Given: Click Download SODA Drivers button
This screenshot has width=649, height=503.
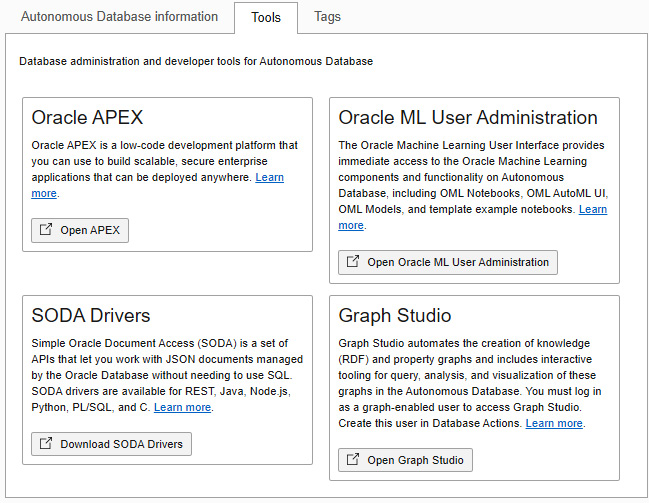Looking at the screenshot, I should pyautogui.click(x=111, y=444).
